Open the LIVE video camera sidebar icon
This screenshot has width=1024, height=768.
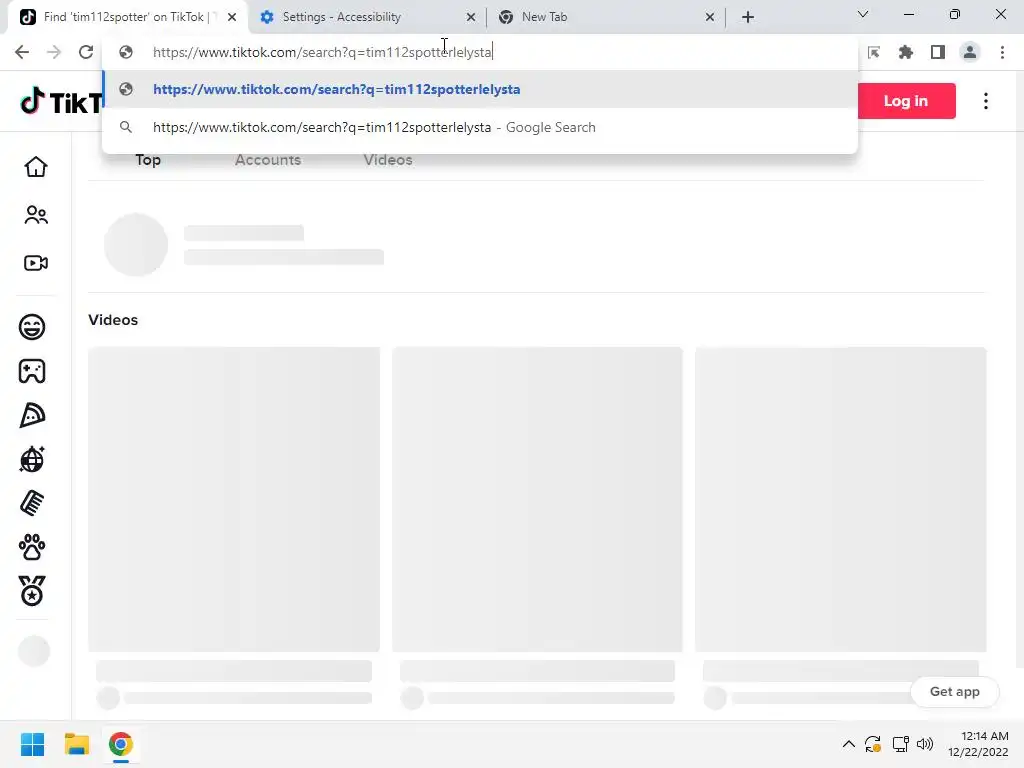(x=36, y=263)
